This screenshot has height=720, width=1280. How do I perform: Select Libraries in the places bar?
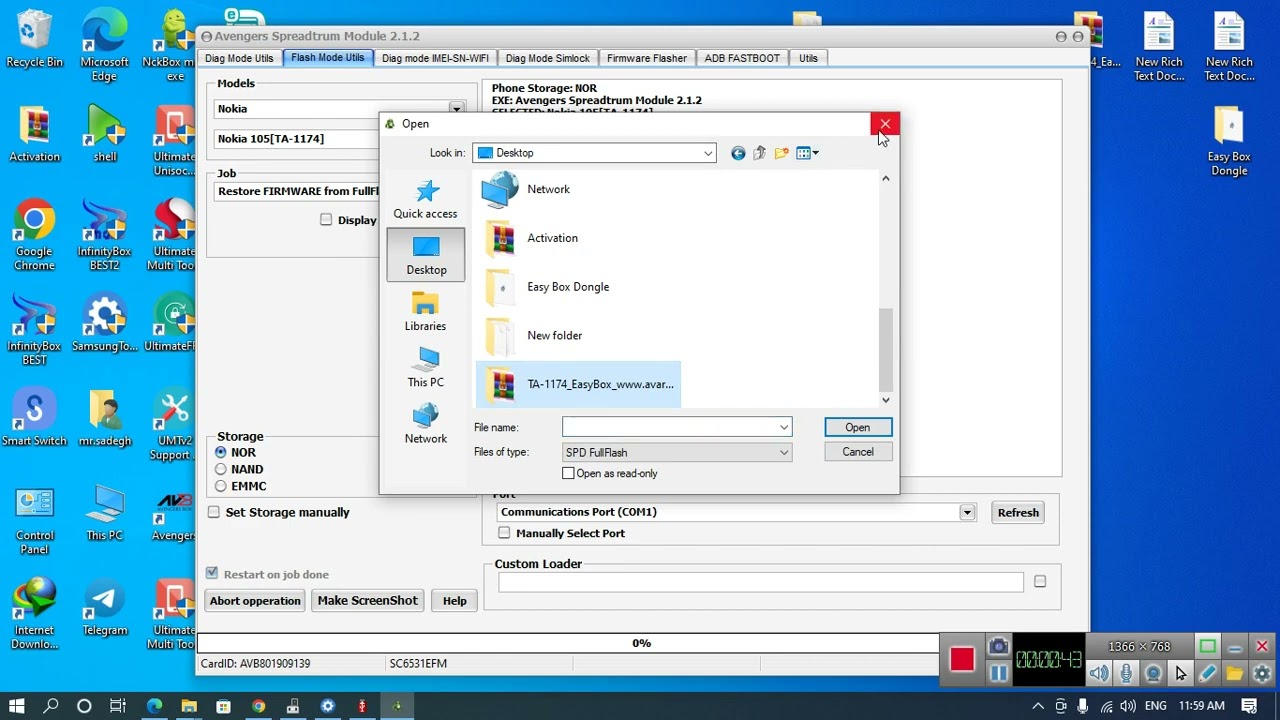click(425, 311)
